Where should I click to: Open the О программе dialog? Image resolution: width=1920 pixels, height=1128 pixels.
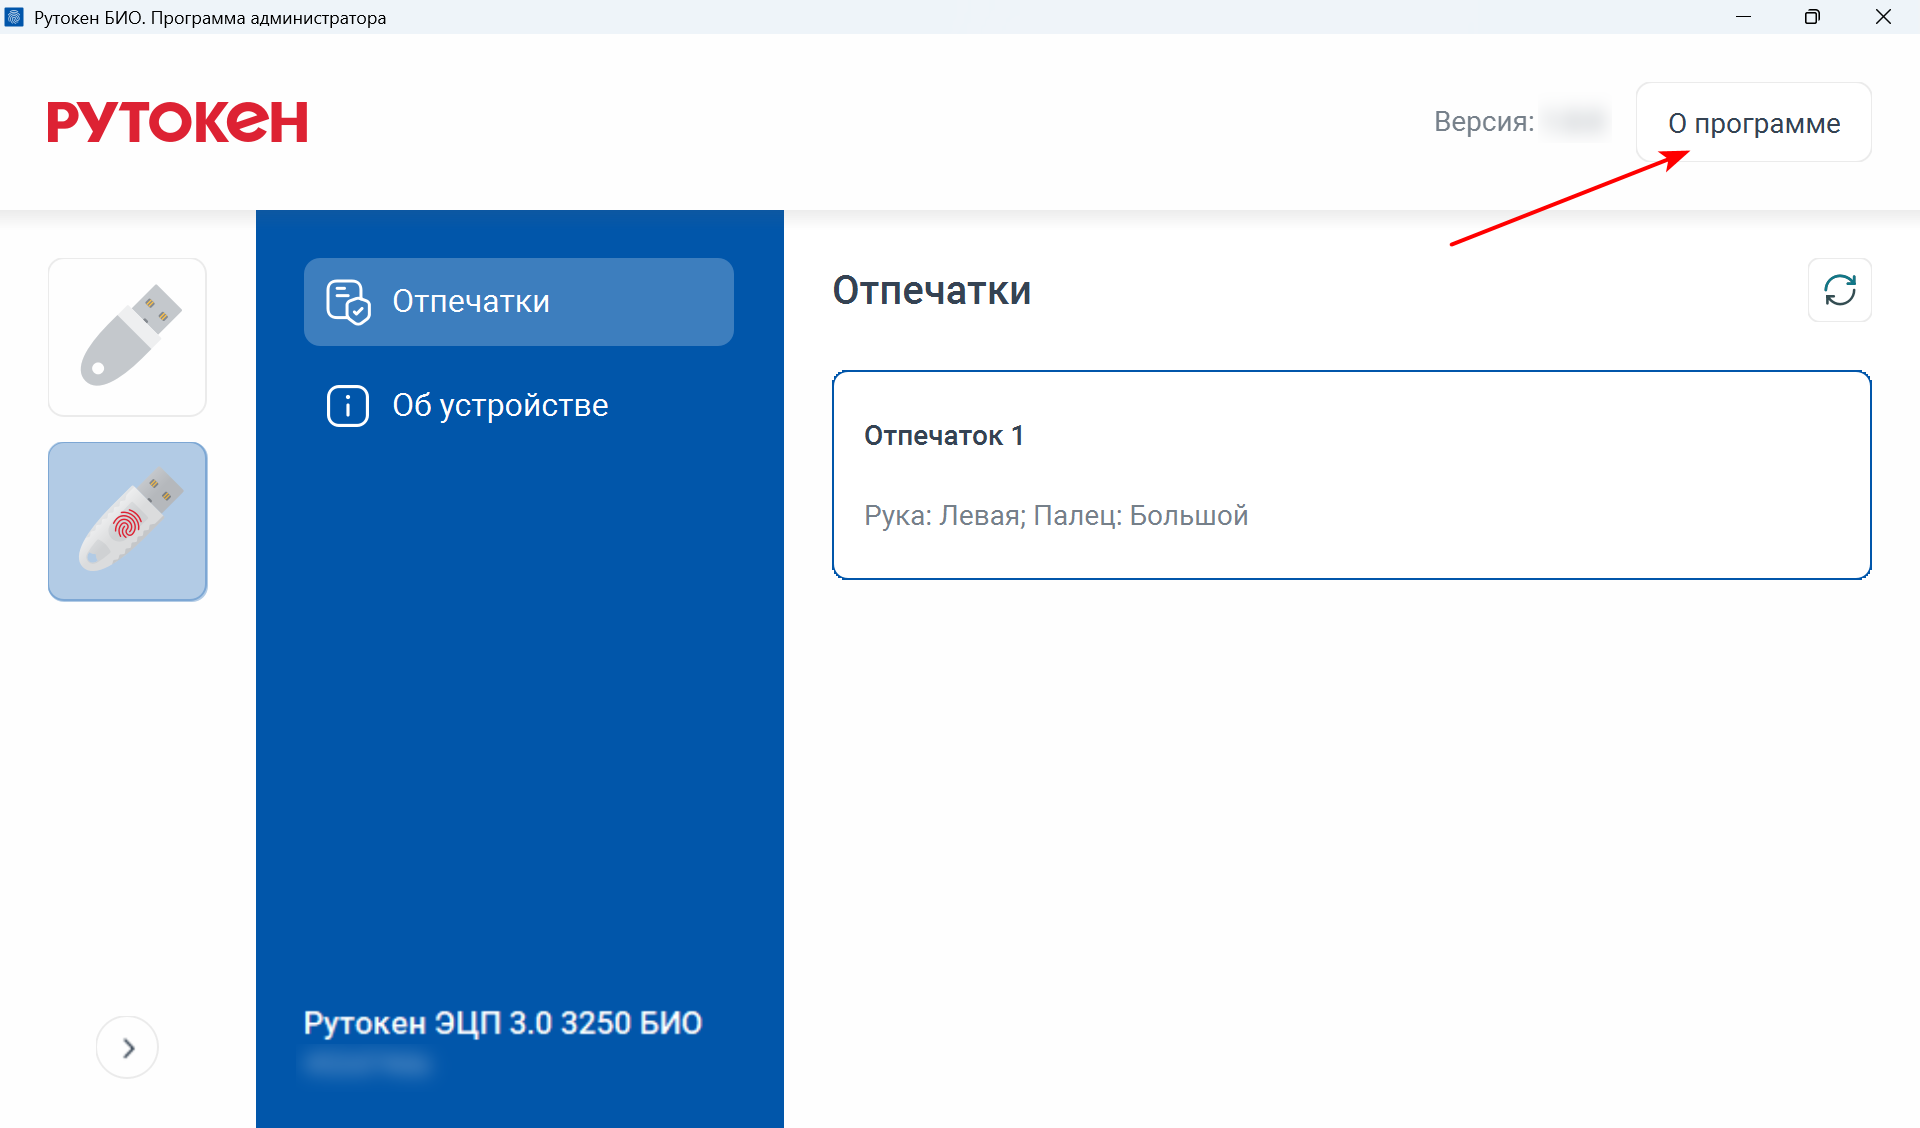tap(1753, 122)
